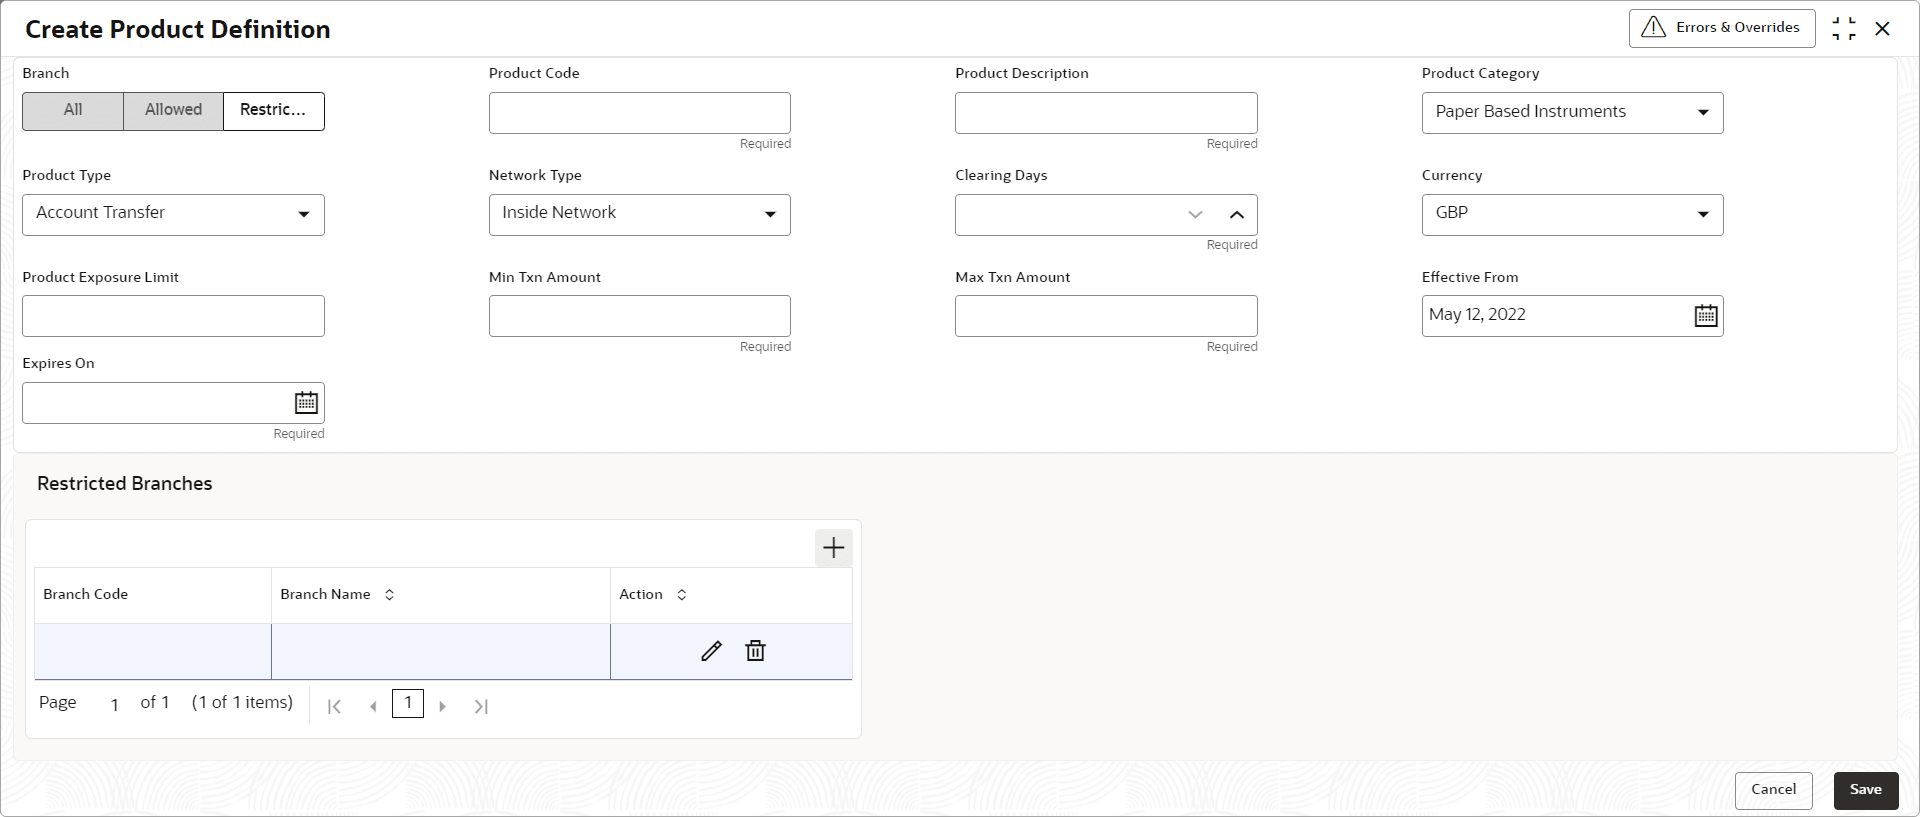Increase the Clearing Days value

pos(1236,215)
